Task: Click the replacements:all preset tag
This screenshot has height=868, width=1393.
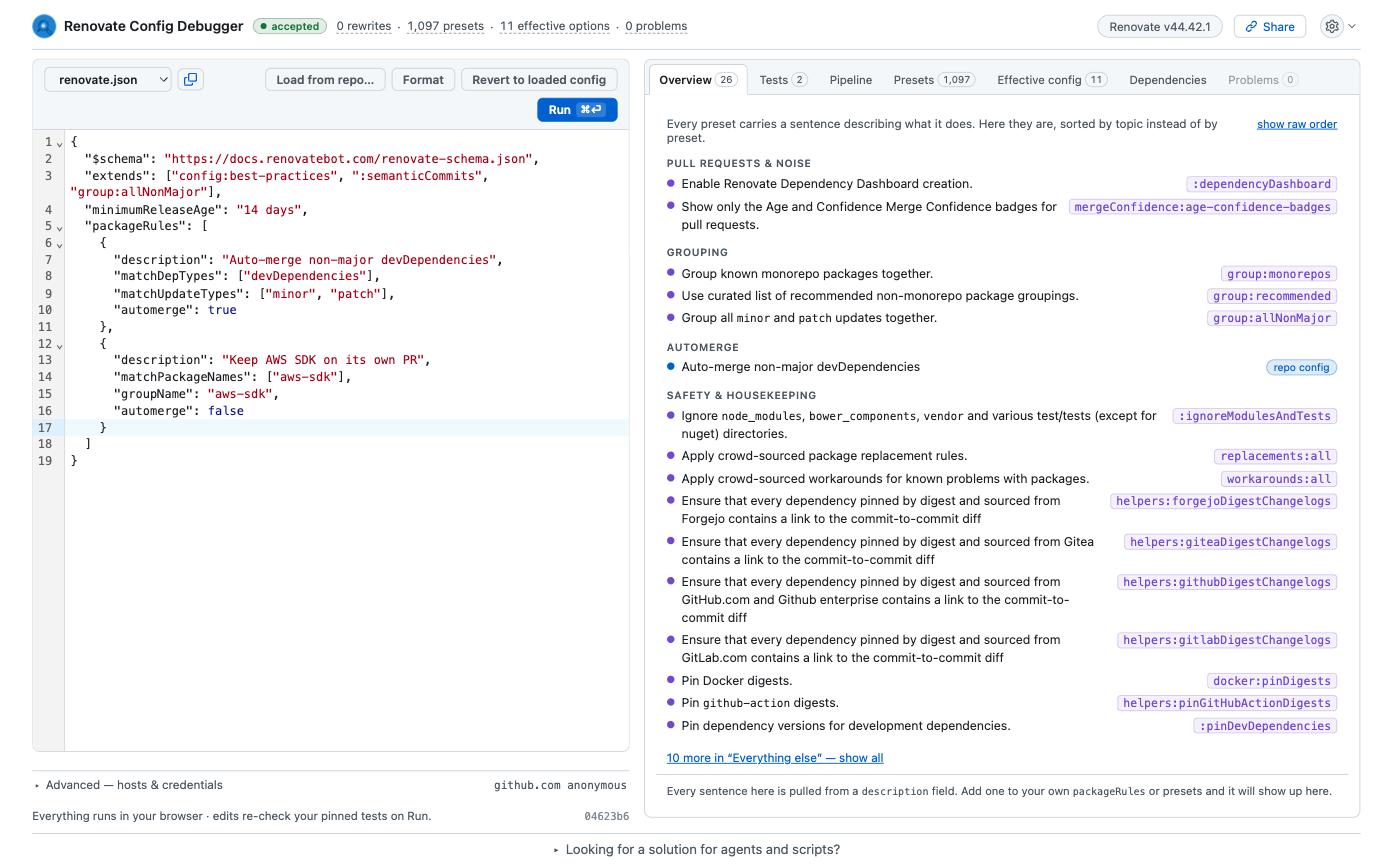Action: (1276, 456)
